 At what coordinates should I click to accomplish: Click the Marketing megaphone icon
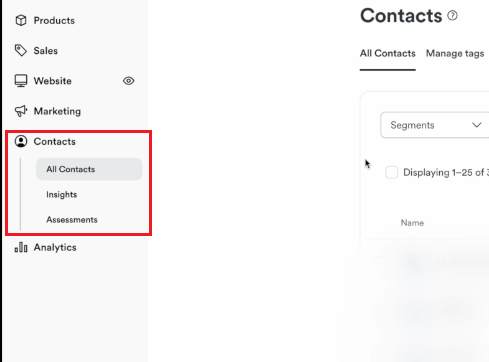pos(21,111)
